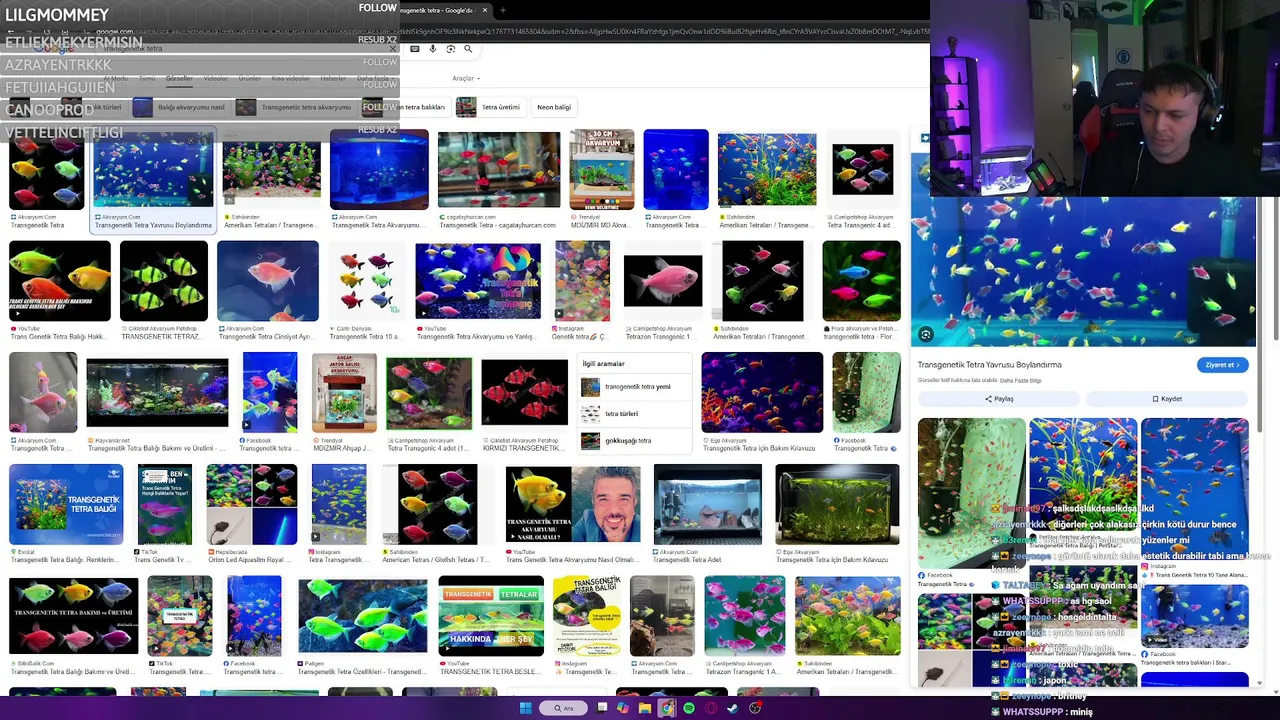The image size is (1280, 720).
Task: Click the Paylaş share button
Action: point(999,399)
